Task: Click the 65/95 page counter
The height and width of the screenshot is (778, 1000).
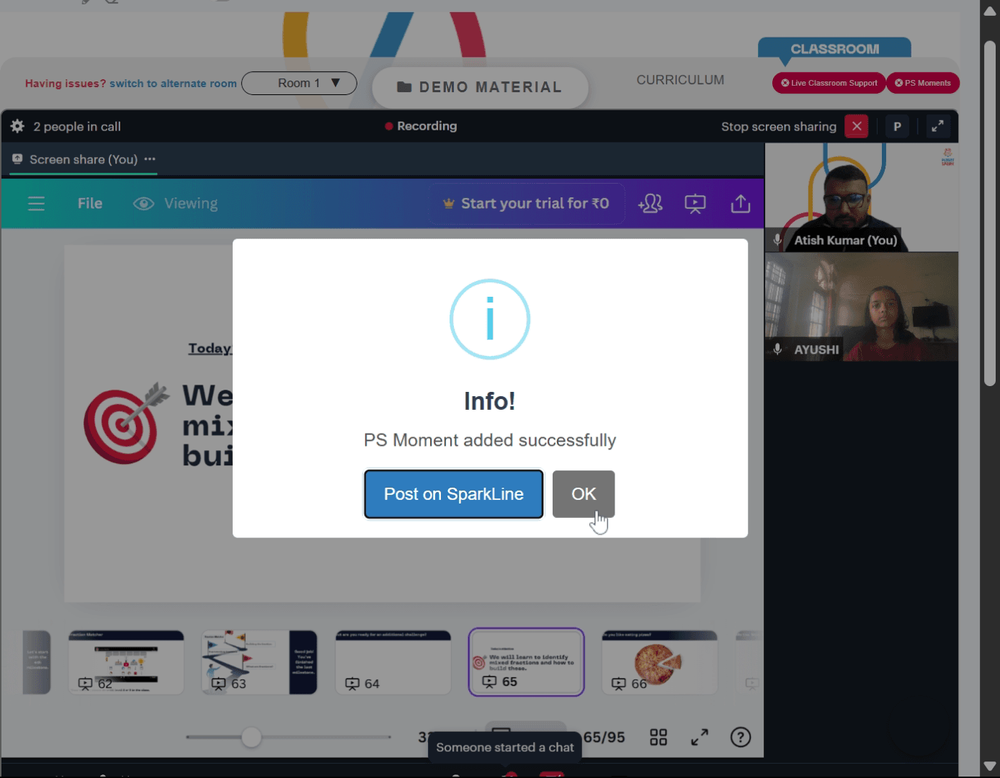Action: coord(604,737)
